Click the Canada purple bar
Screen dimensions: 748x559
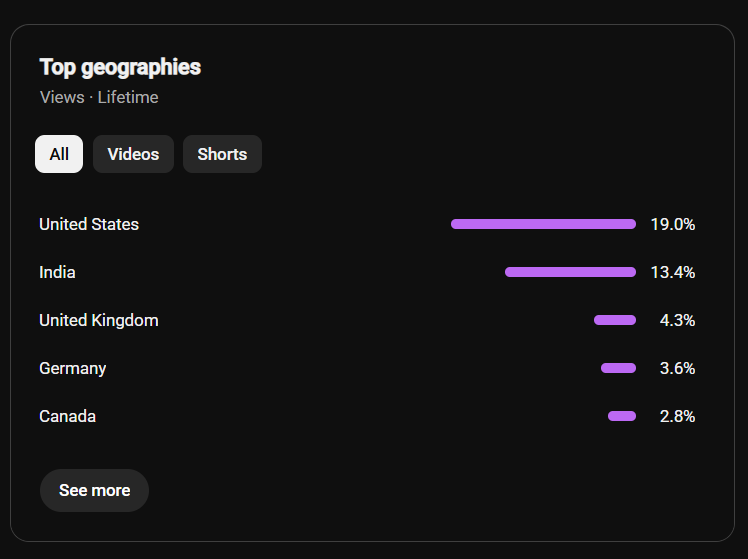click(622, 416)
